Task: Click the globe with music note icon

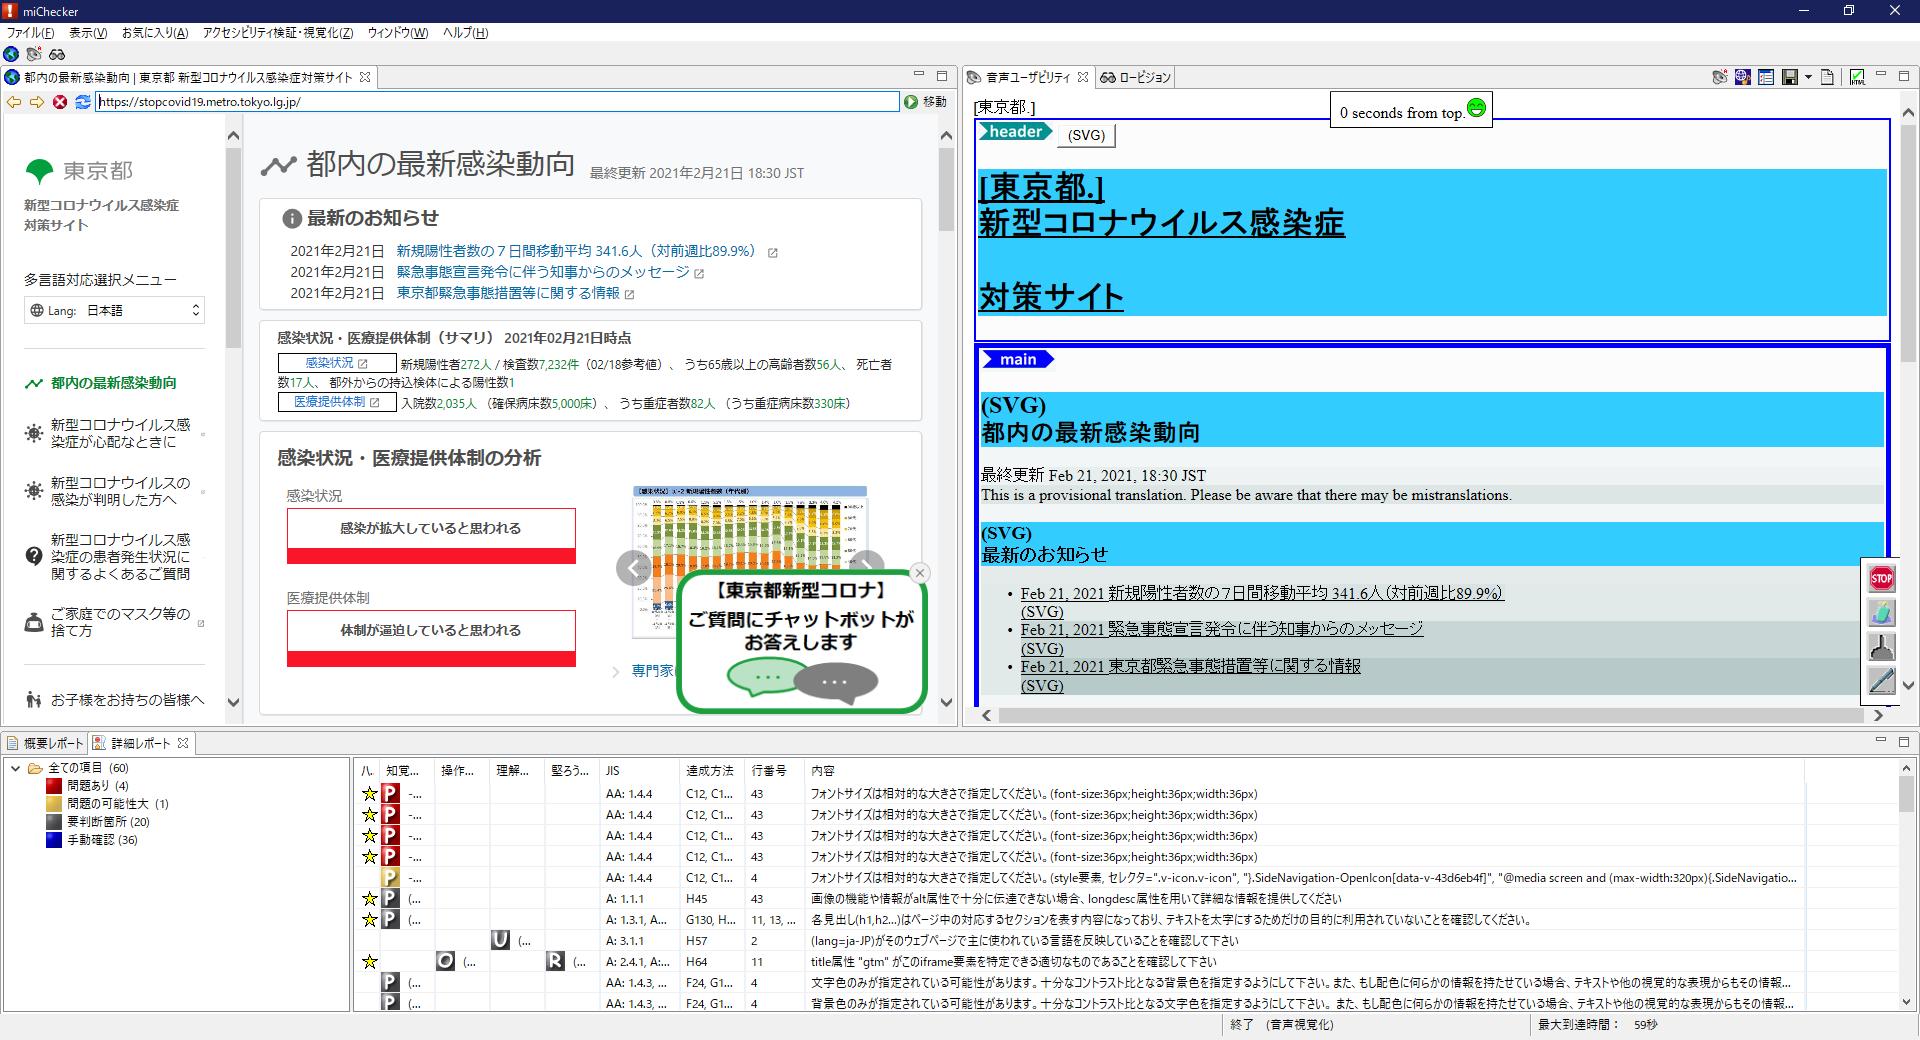Action: [x=1743, y=77]
